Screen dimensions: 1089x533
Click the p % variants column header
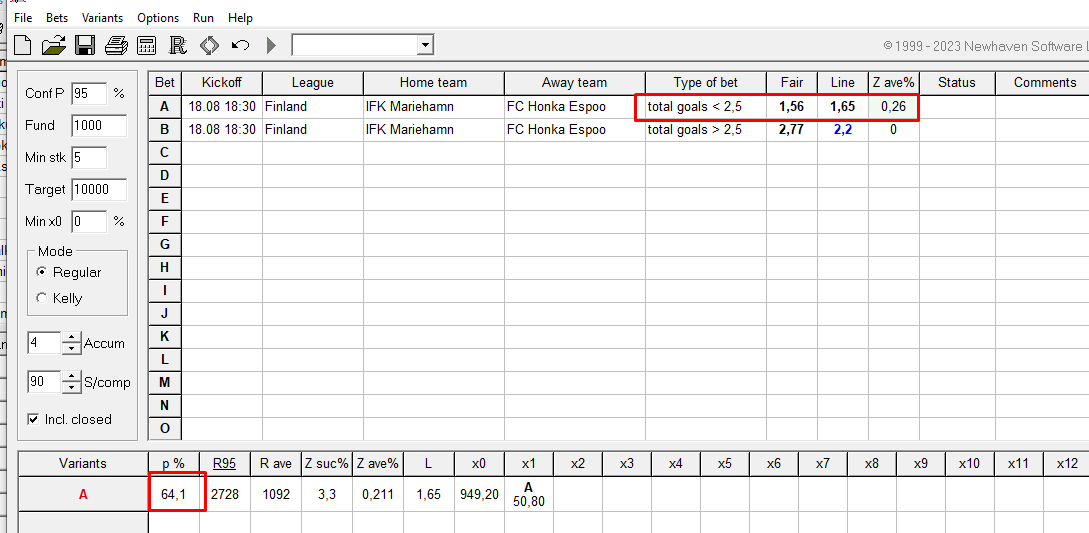point(174,464)
